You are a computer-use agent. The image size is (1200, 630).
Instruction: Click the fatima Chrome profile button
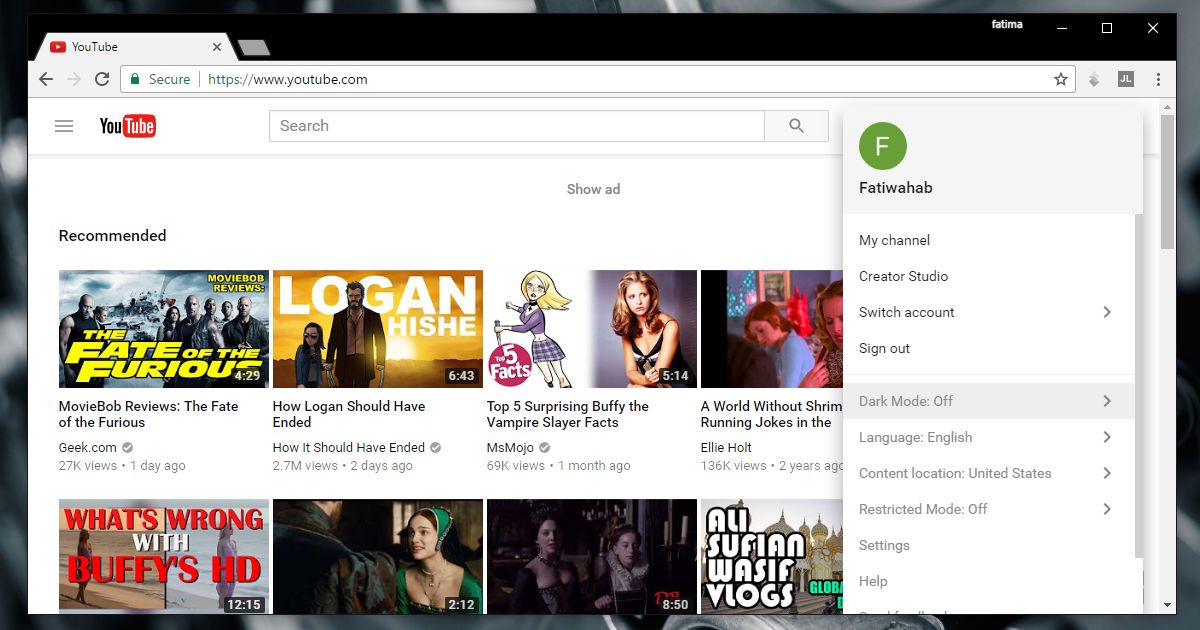(x=1007, y=25)
